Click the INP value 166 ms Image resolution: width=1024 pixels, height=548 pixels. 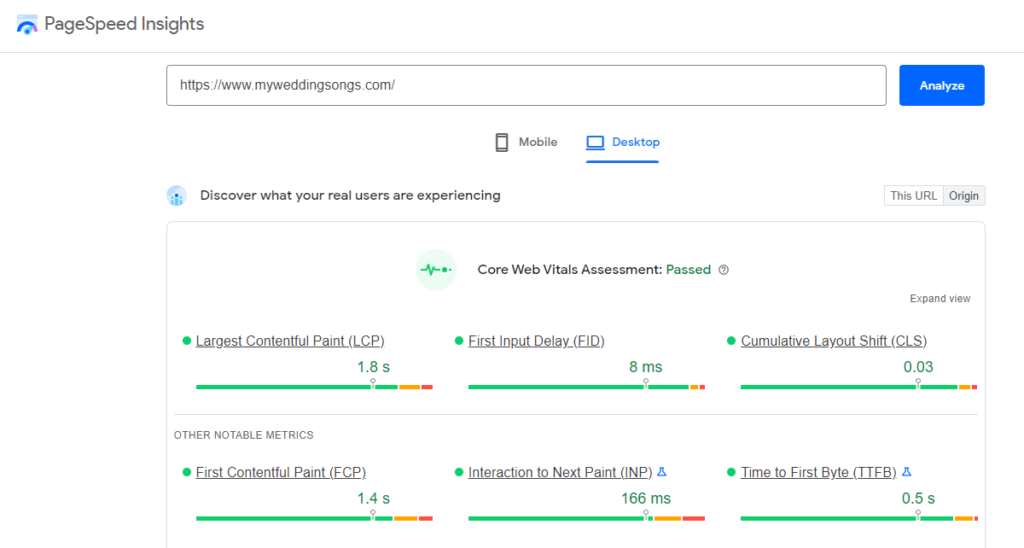646,498
